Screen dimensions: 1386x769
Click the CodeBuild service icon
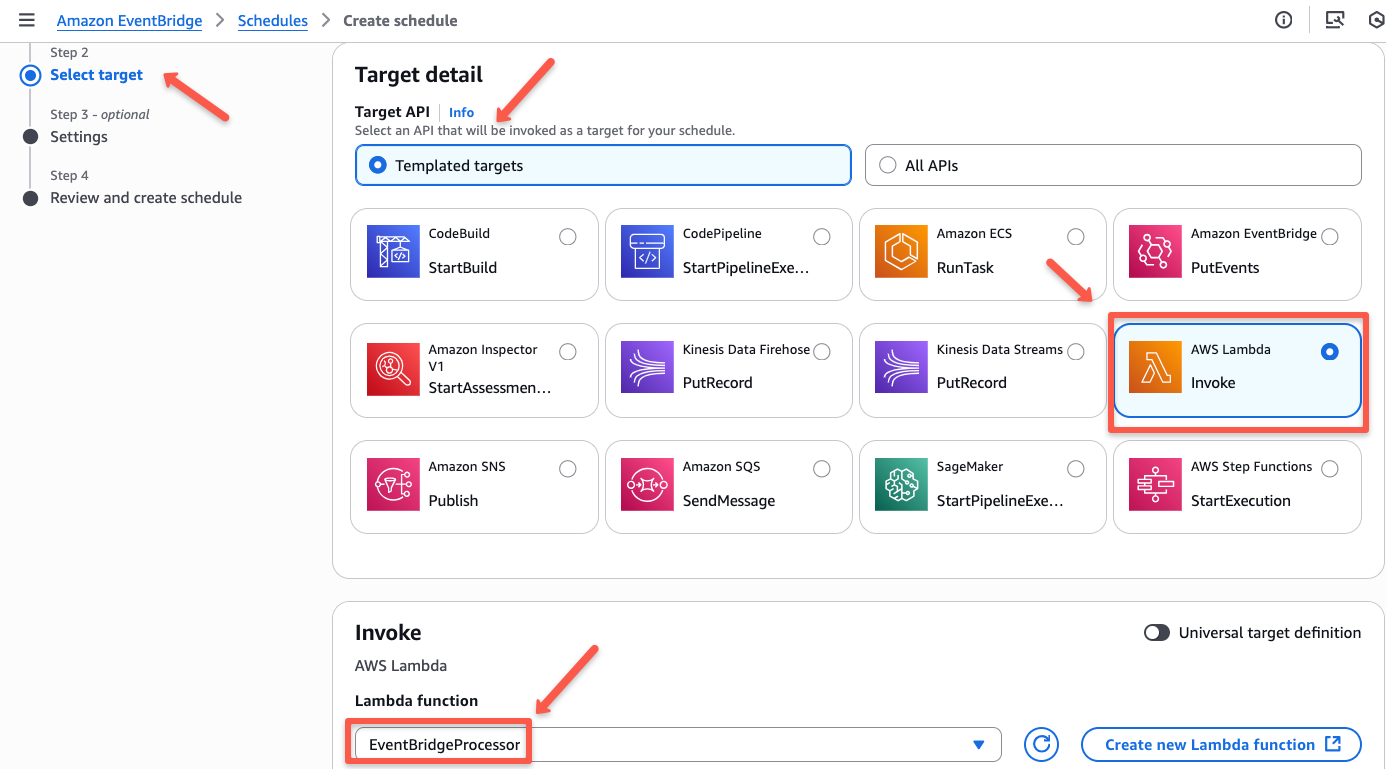[393, 251]
